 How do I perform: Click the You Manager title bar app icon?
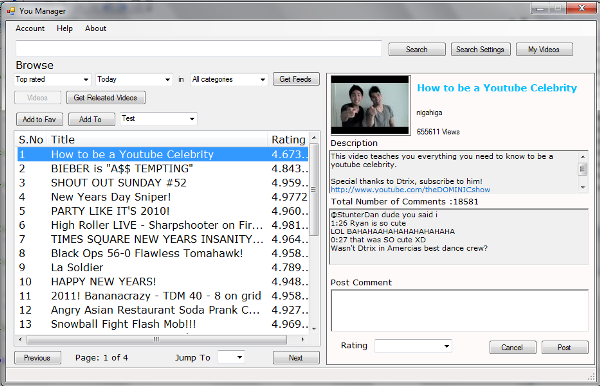(x=11, y=11)
